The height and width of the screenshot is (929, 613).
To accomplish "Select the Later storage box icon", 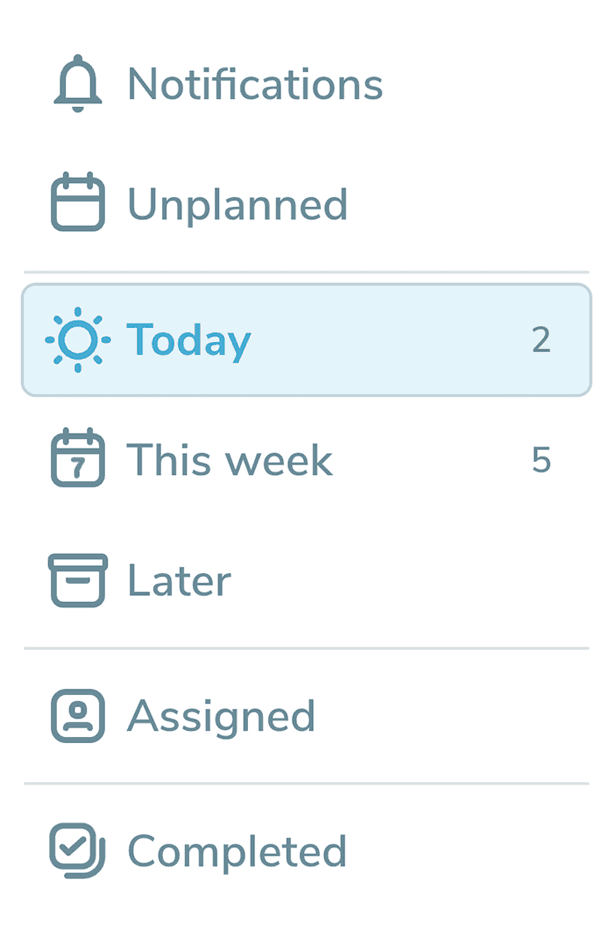I will coord(75,580).
